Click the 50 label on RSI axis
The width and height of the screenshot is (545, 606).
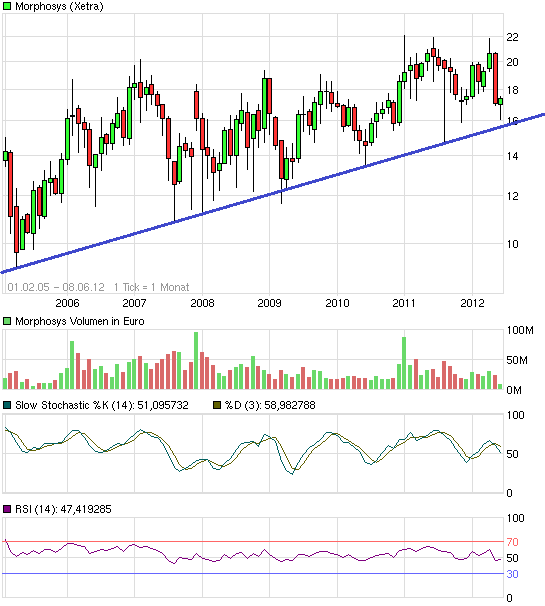point(512,558)
